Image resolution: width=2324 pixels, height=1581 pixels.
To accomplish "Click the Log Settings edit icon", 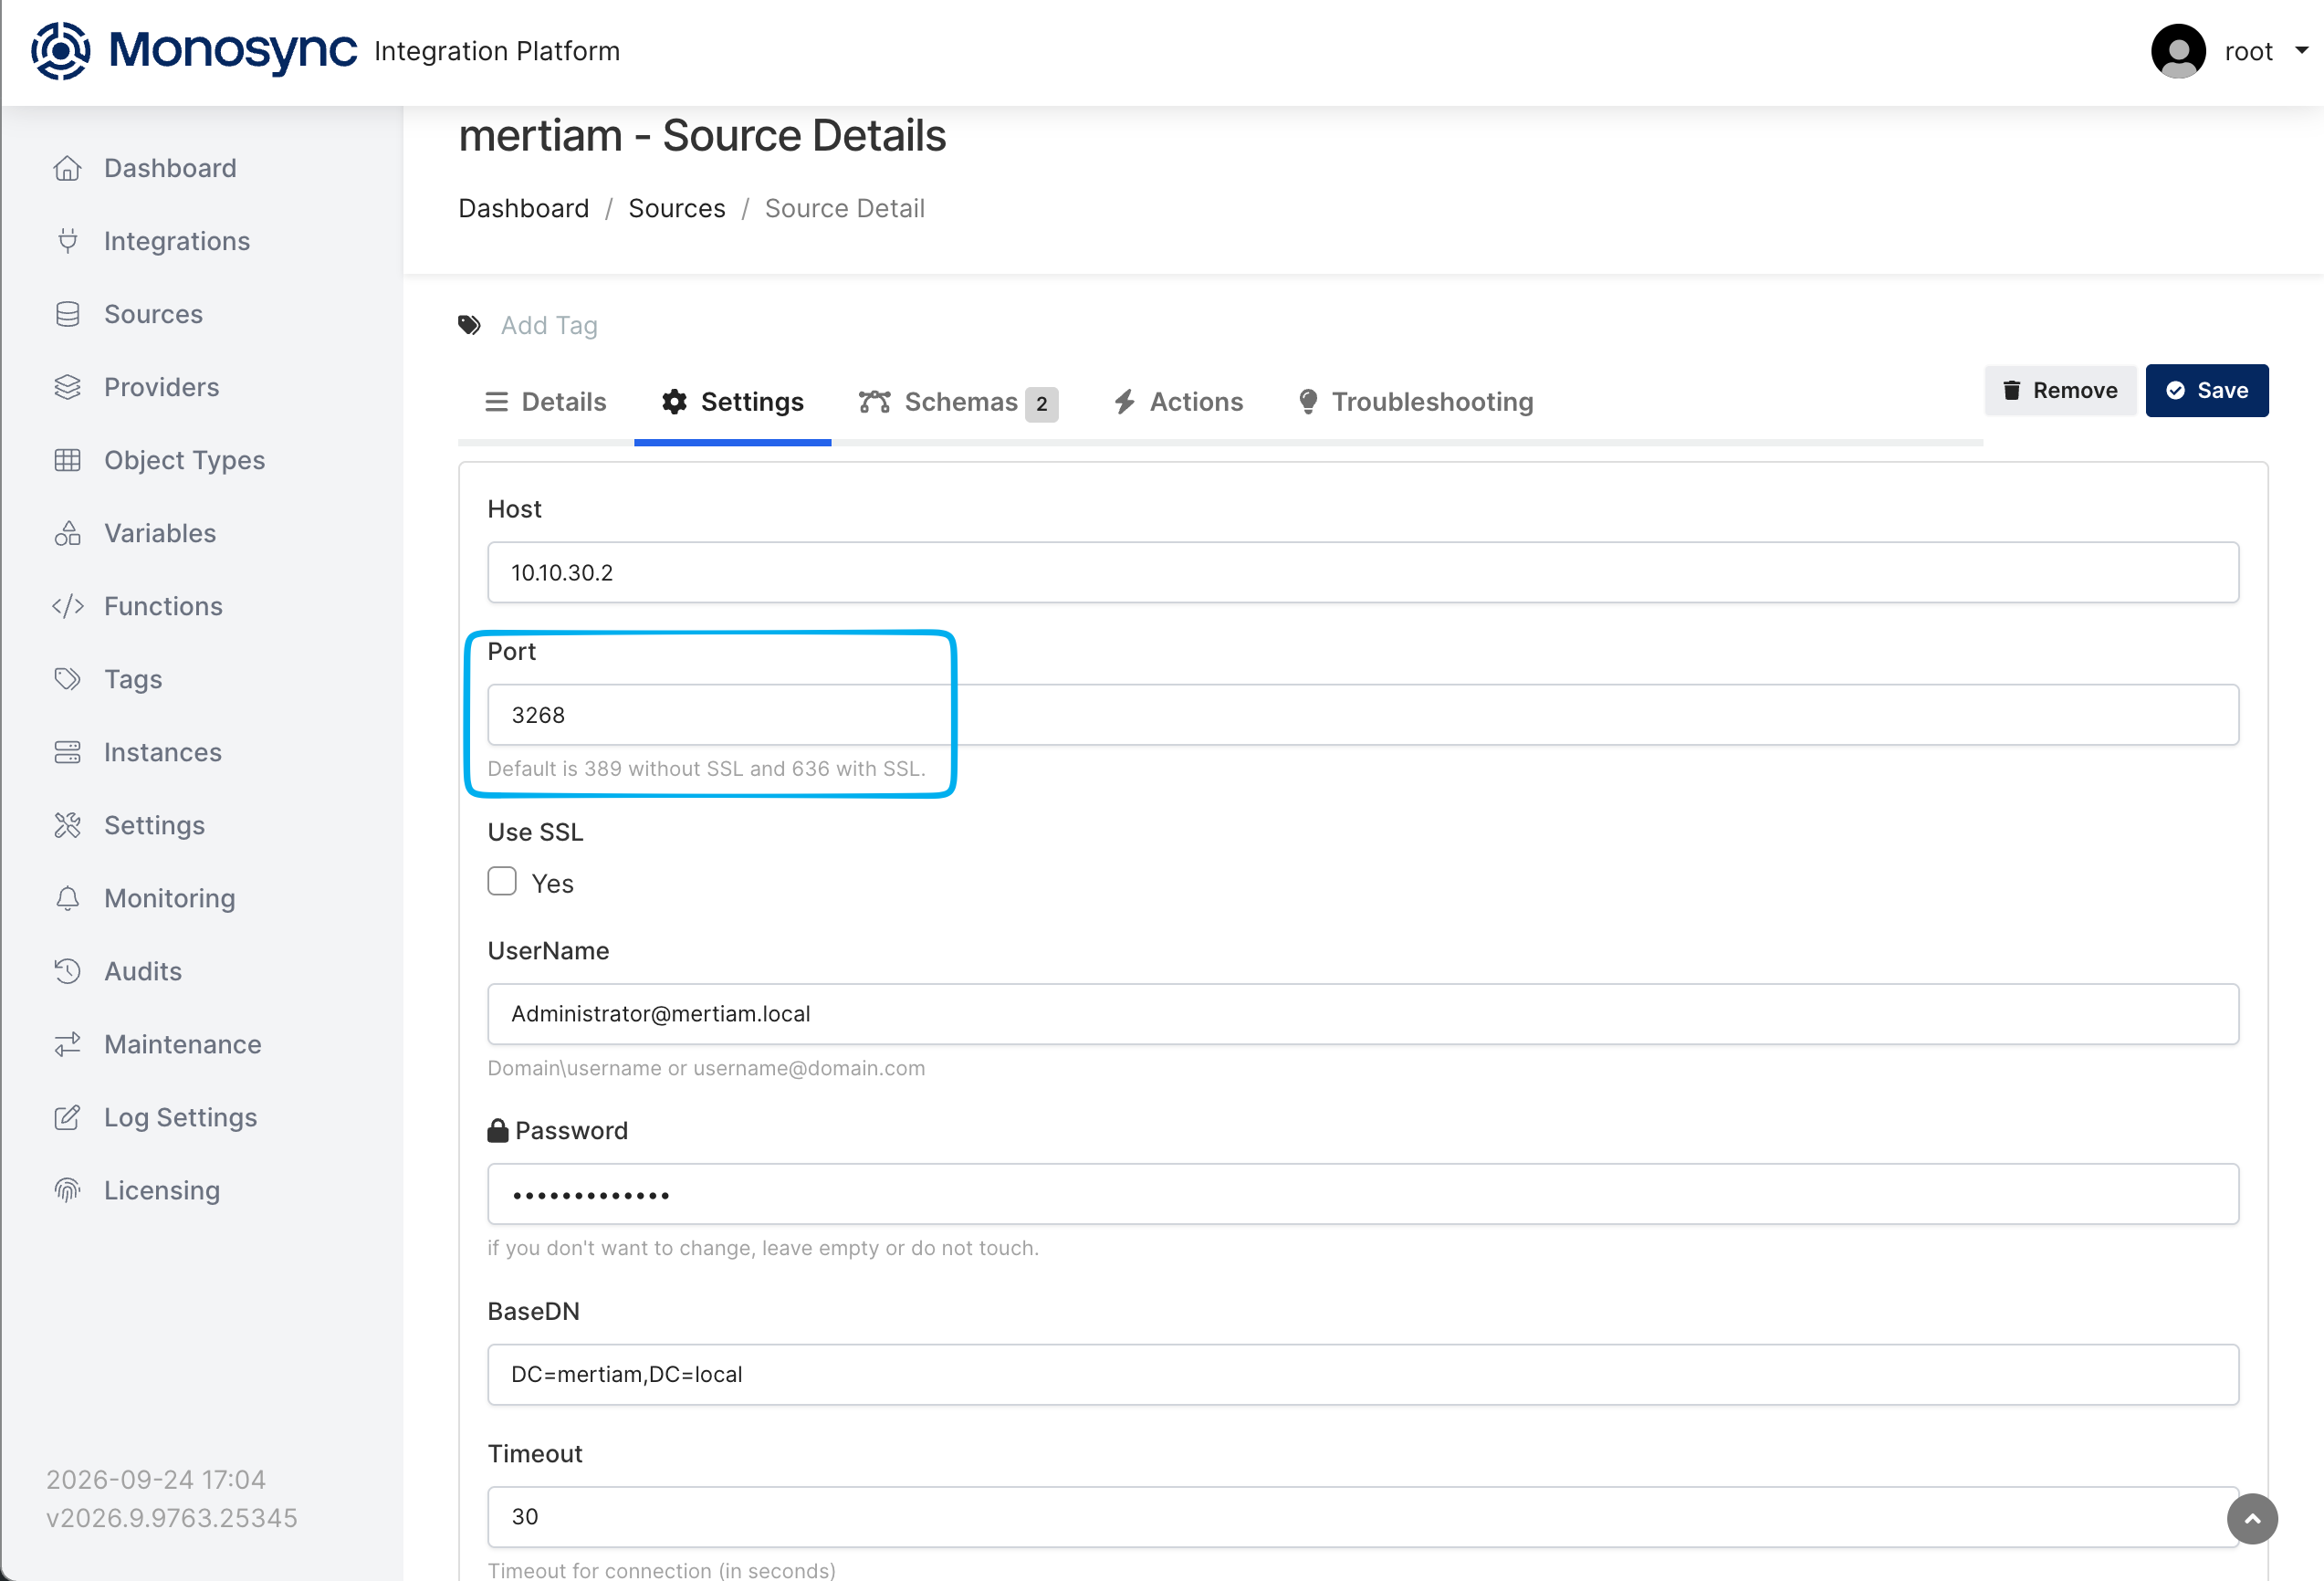I will 67,1117.
